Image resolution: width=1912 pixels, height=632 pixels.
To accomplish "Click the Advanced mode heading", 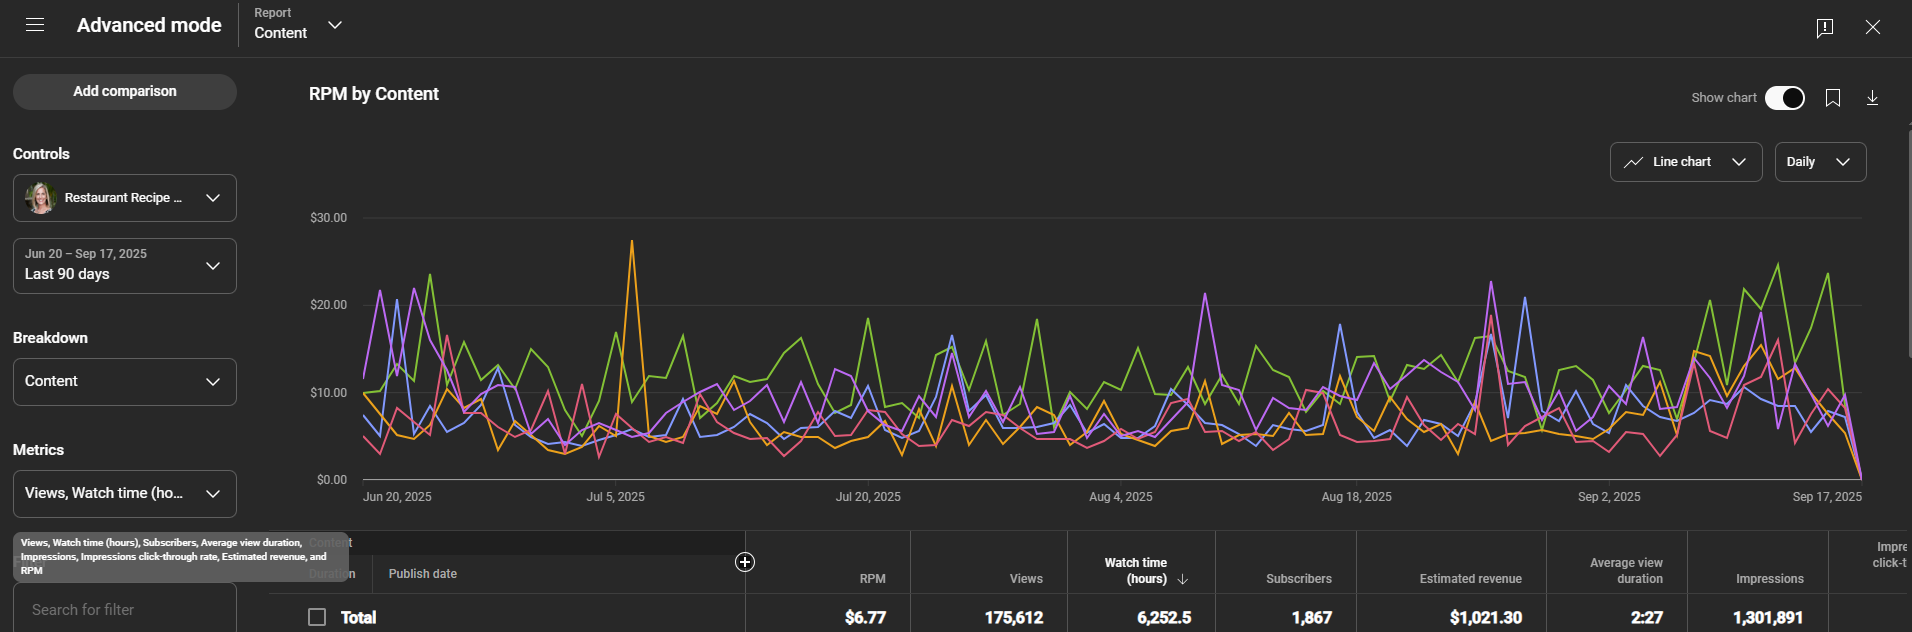I will (149, 25).
